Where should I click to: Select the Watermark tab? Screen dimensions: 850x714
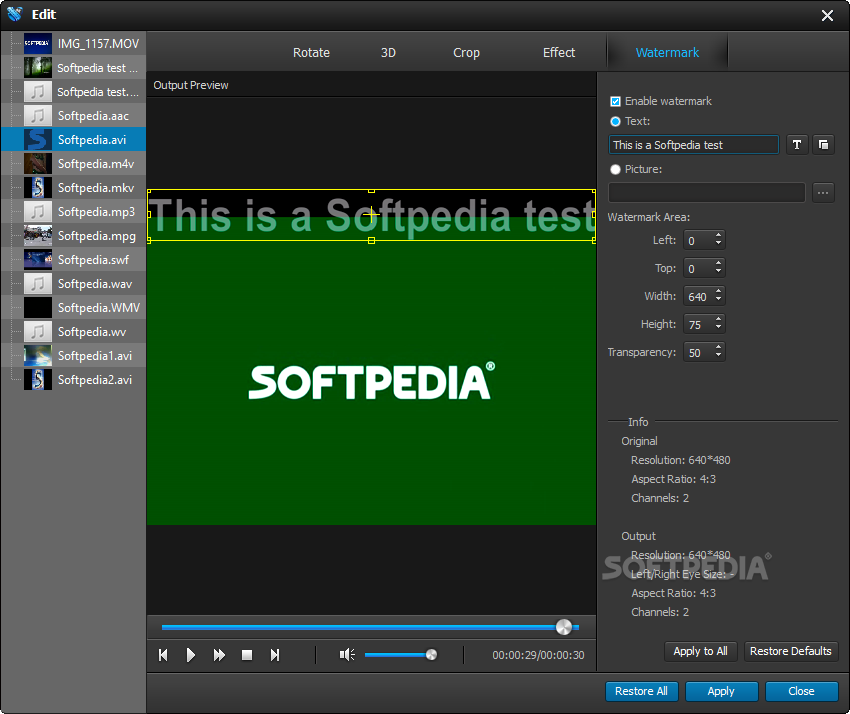(x=667, y=53)
